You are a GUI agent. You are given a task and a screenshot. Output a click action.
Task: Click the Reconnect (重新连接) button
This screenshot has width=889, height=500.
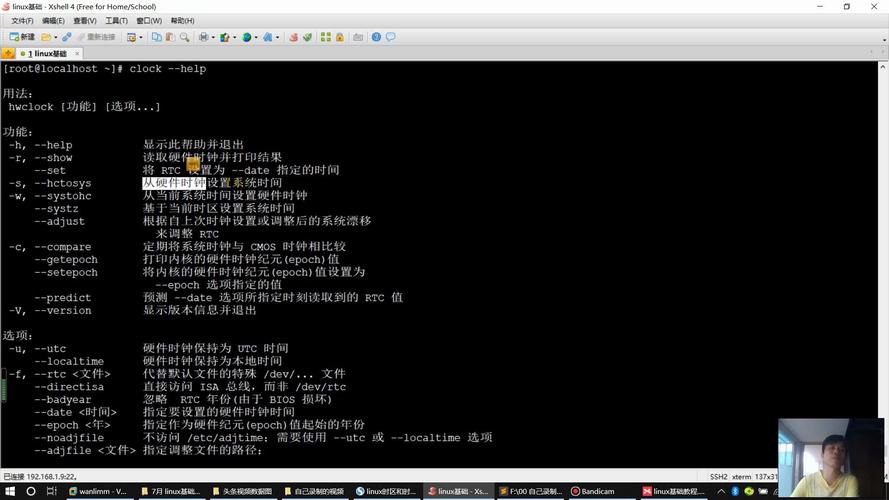(96, 37)
